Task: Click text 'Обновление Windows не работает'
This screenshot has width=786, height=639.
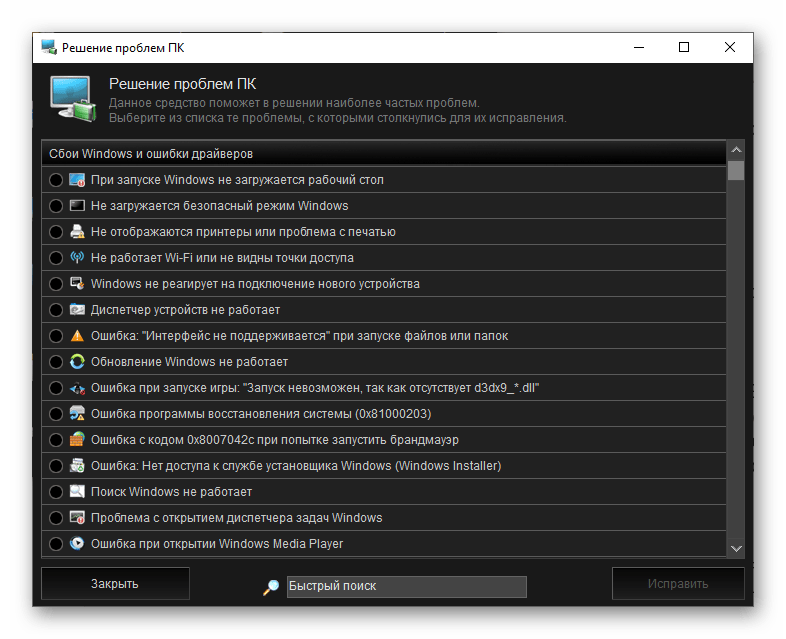Action: [x=189, y=362]
